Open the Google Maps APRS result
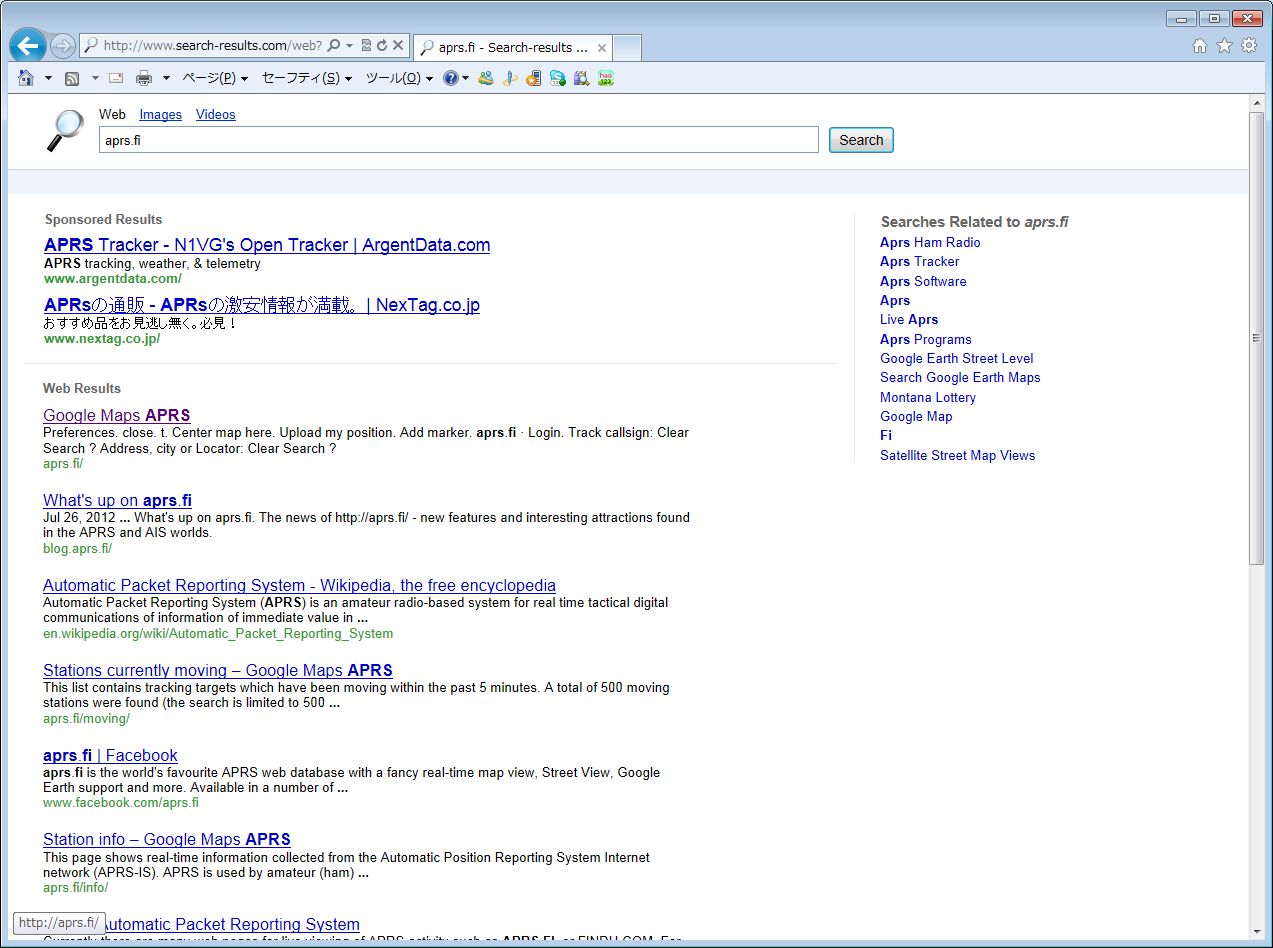The height and width of the screenshot is (948, 1273). coord(116,415)
